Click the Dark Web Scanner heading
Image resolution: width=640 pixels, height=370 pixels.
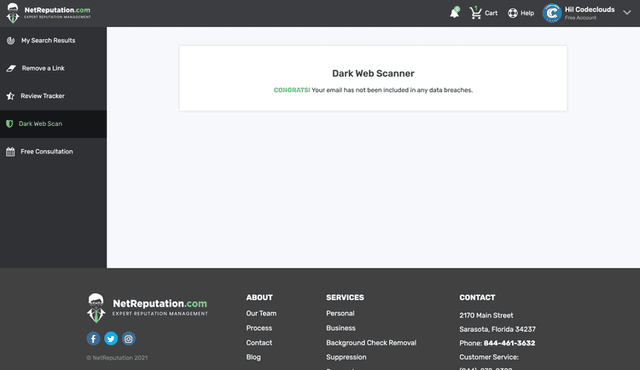373,73
